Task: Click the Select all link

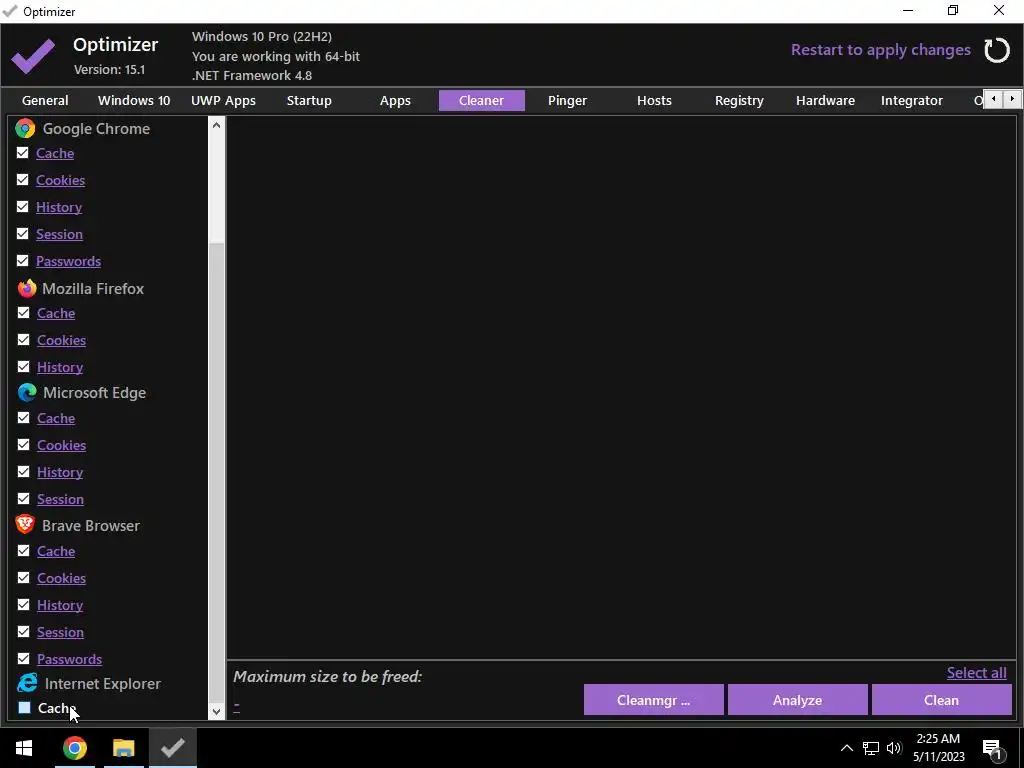Action: click(x=976, y=673)
